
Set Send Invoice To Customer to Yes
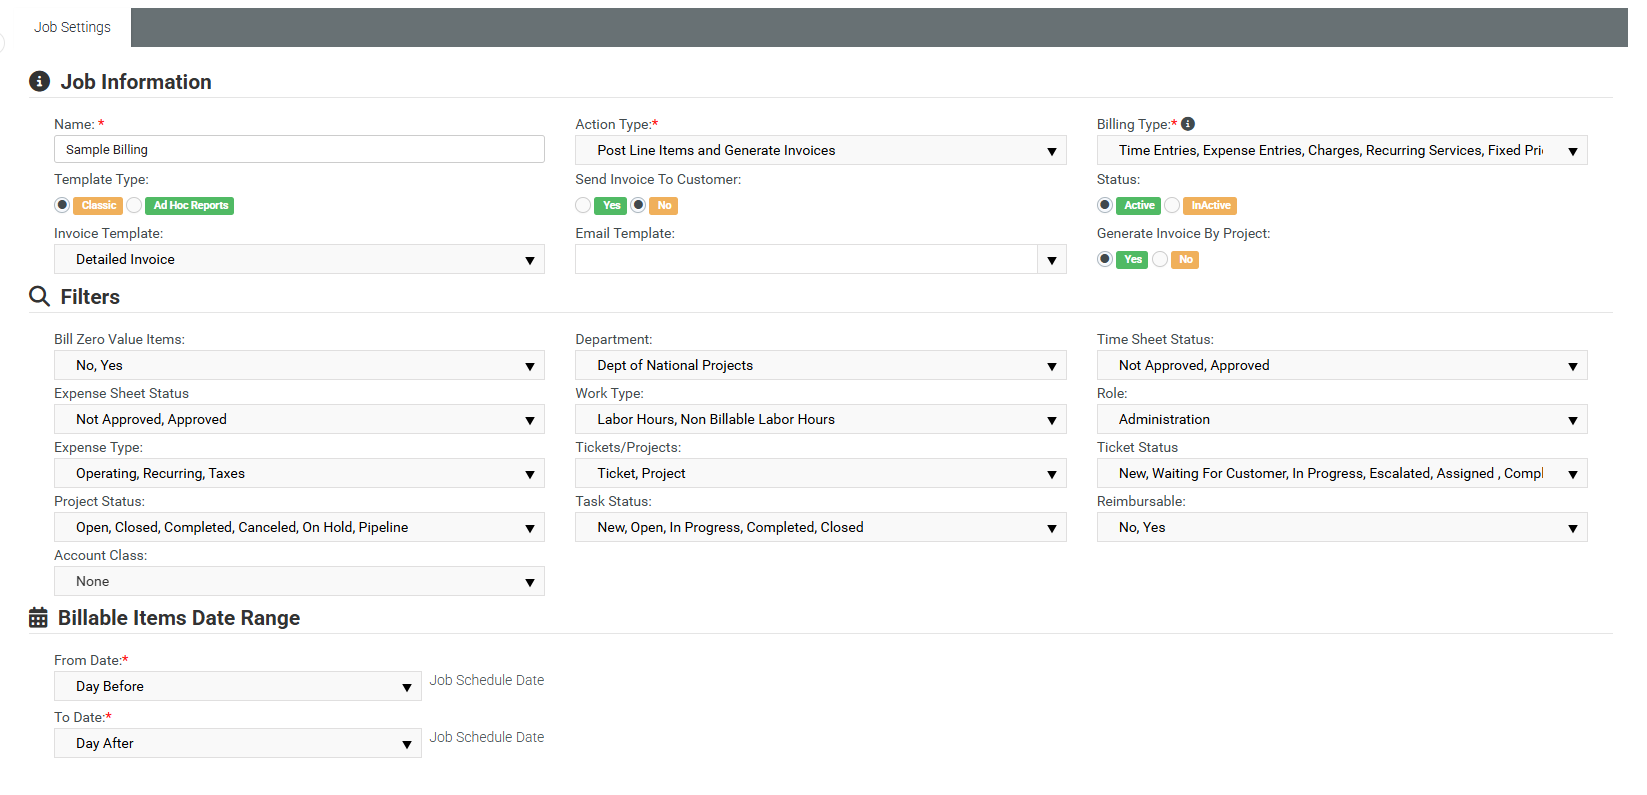coord(583,205)
